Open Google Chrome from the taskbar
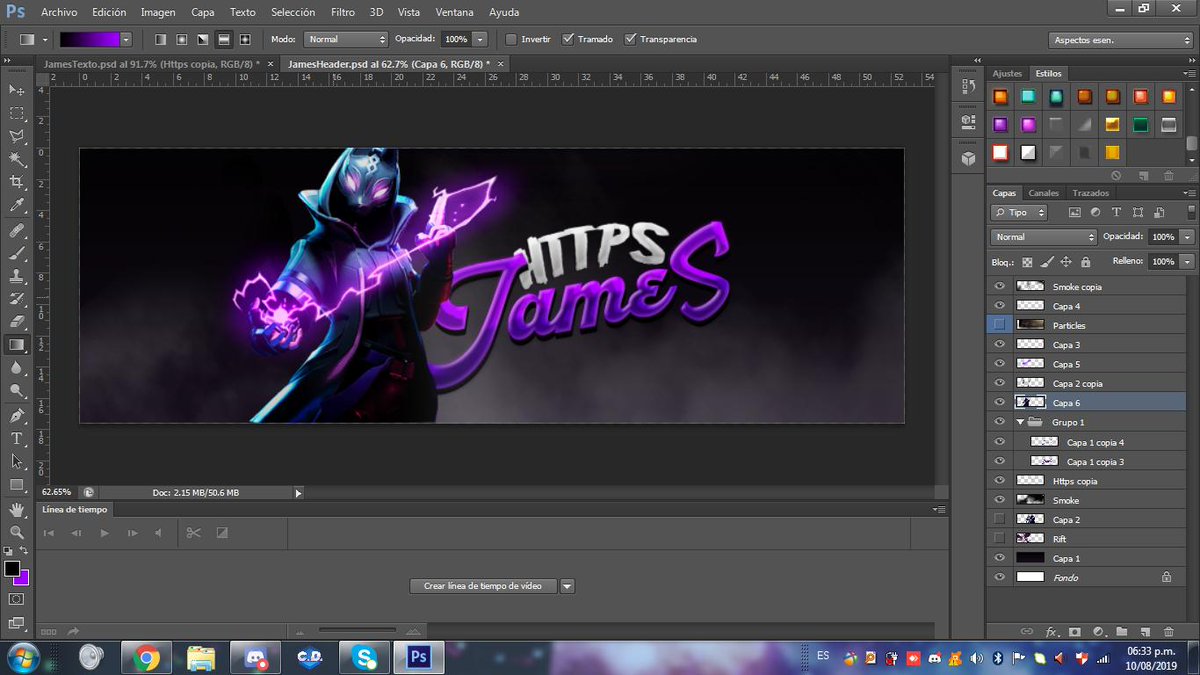The height and width of the screenshot is (675, 1200). [146, 658]
